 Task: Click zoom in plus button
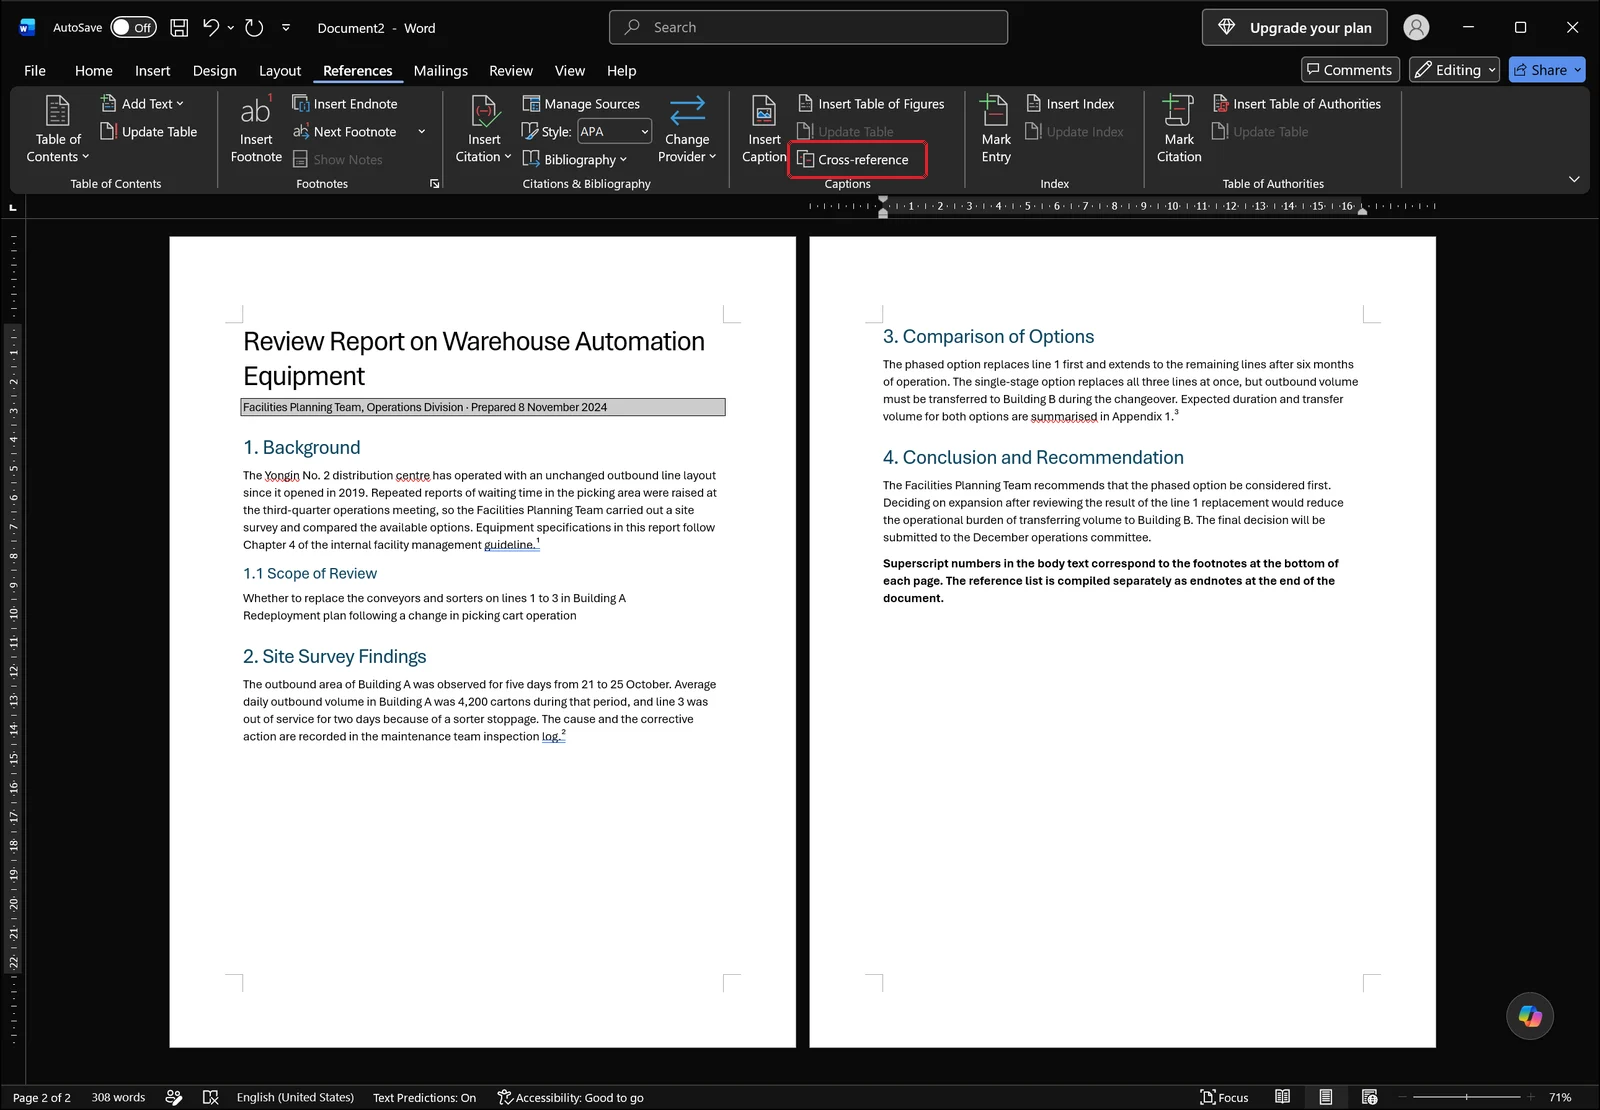1530,1097
